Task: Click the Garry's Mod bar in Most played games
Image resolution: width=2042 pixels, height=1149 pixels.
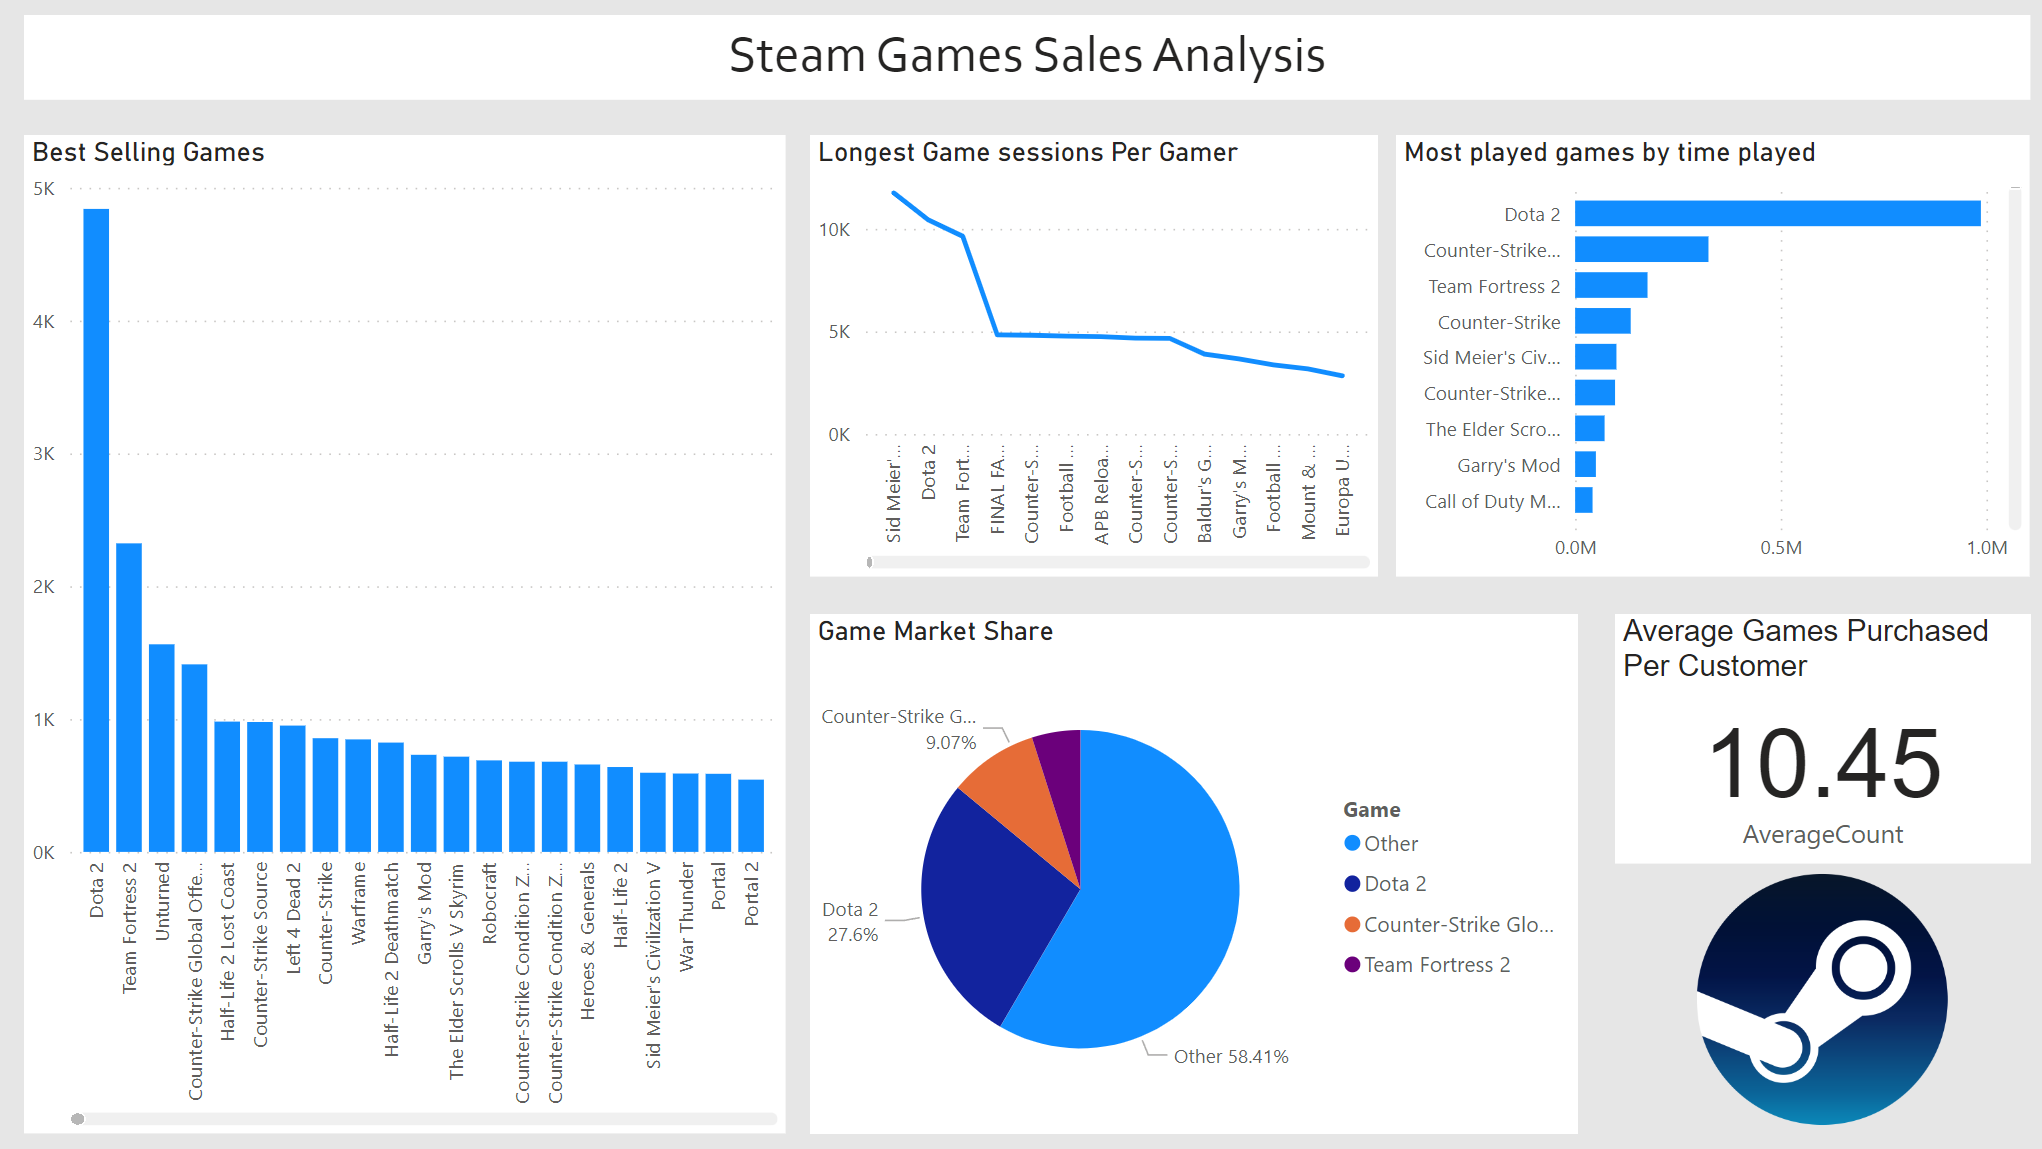Action: click(x=1585, y=465)
